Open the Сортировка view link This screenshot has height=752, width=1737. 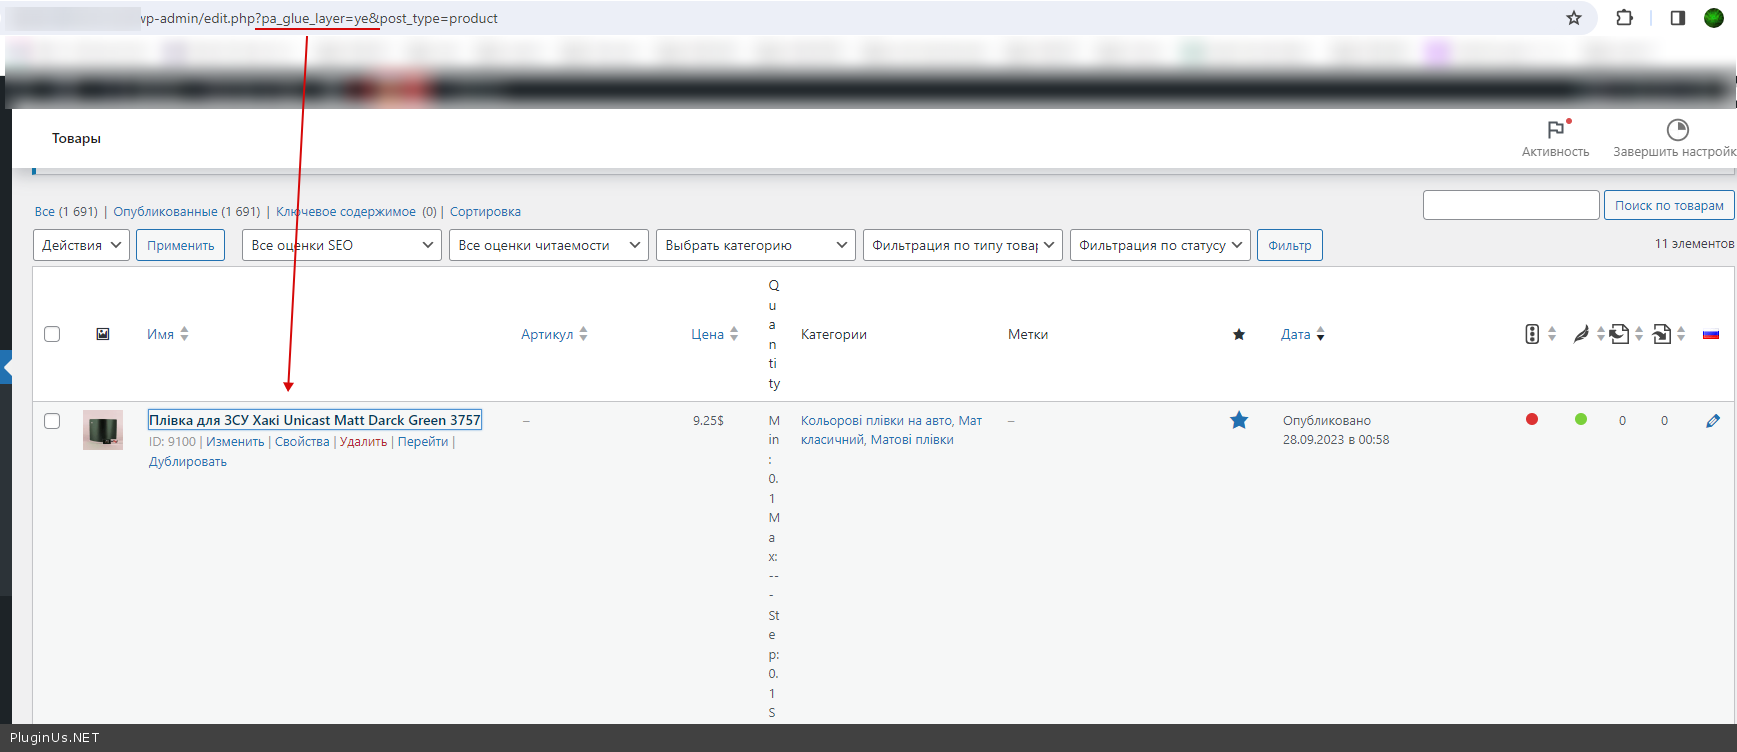485,212
